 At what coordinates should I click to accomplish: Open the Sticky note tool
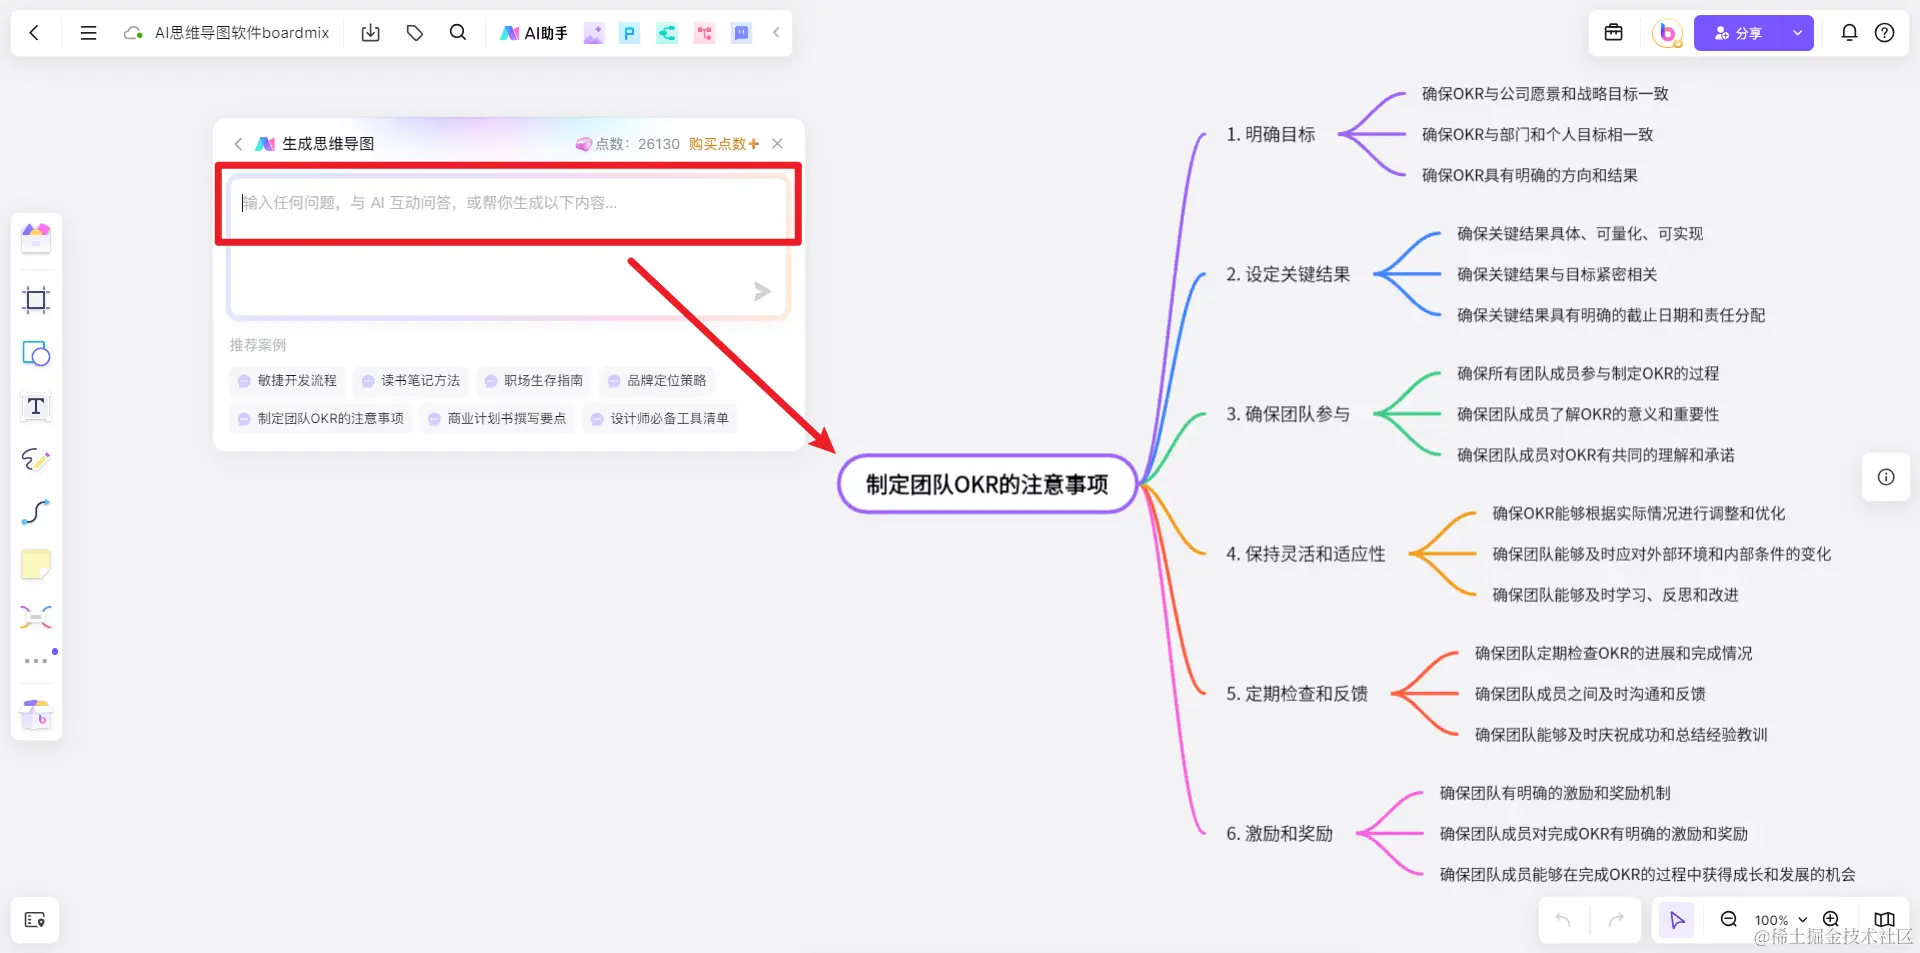(36, 564)
